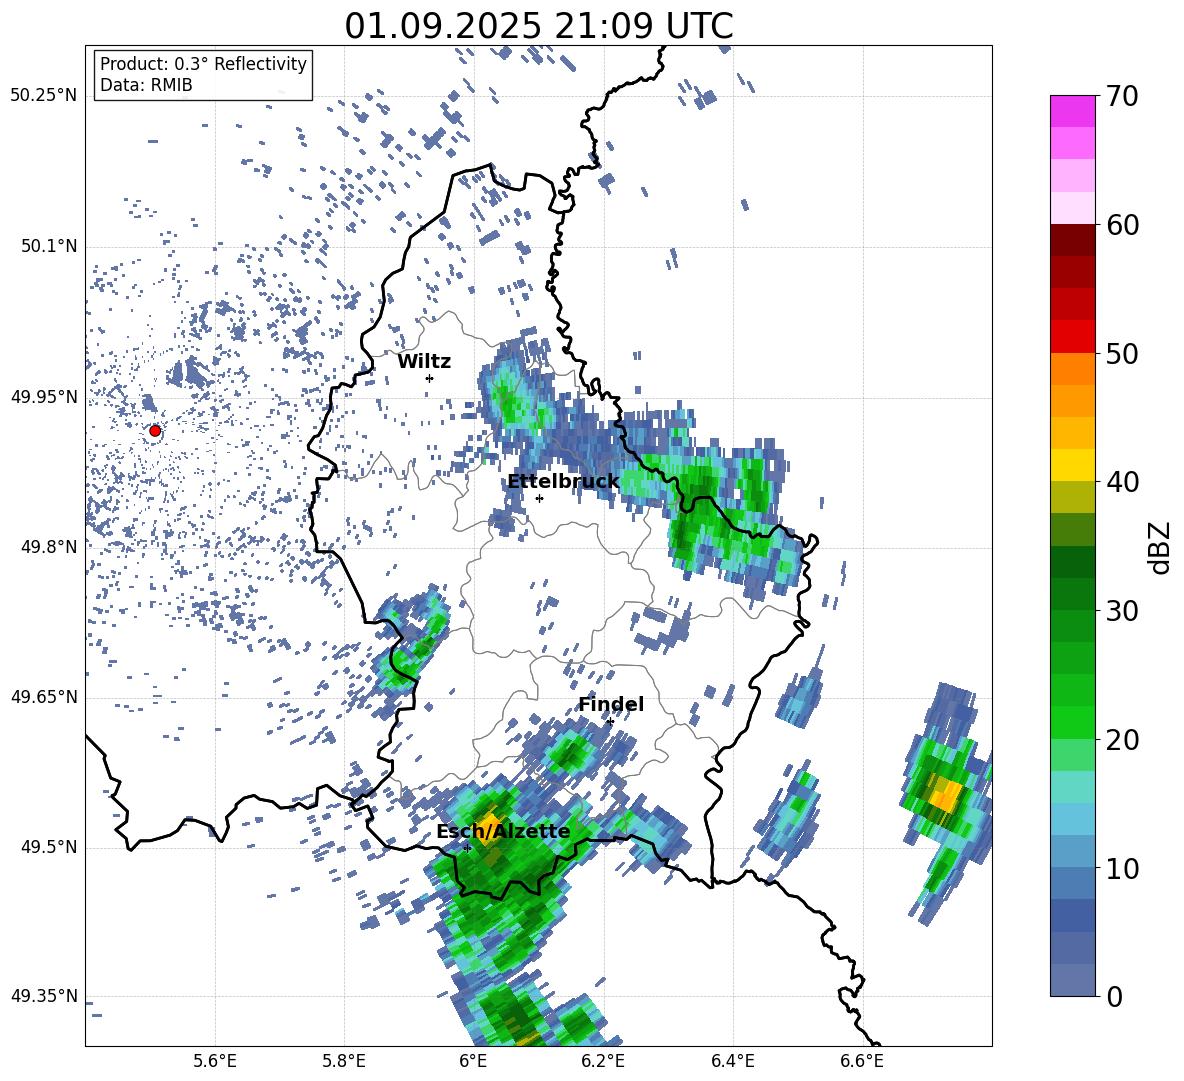Click the yellow echo core above Esch/Alzette label

pyautogui.click(x=490, y=822)
